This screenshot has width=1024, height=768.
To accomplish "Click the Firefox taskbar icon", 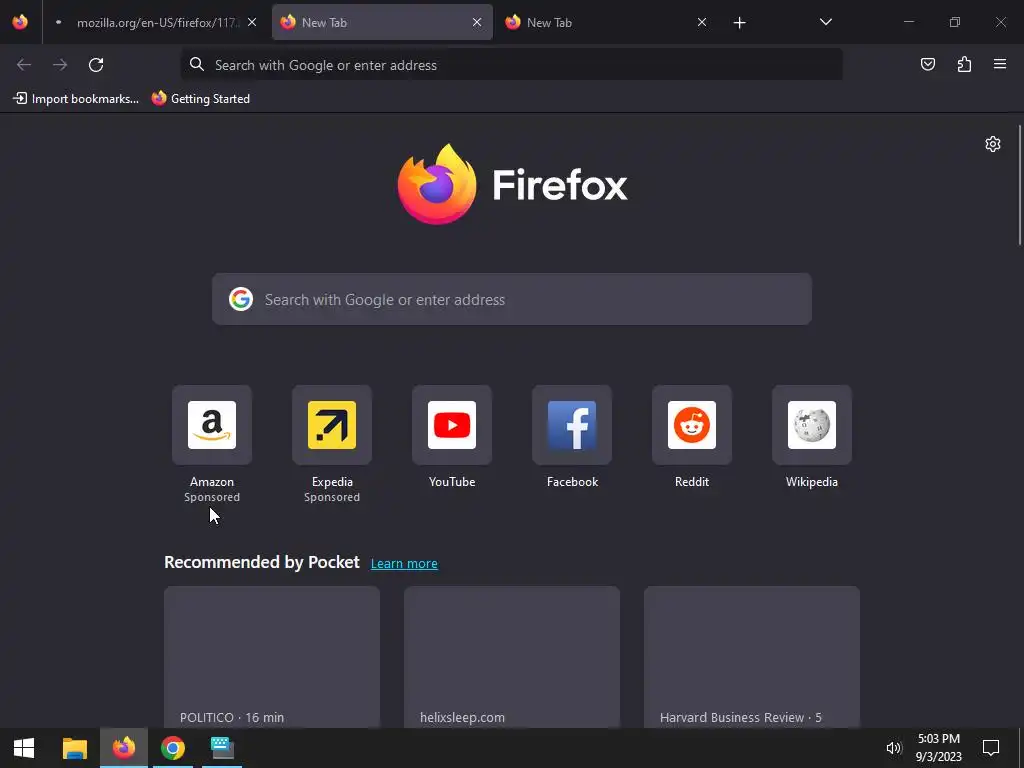I will (123, 748).
